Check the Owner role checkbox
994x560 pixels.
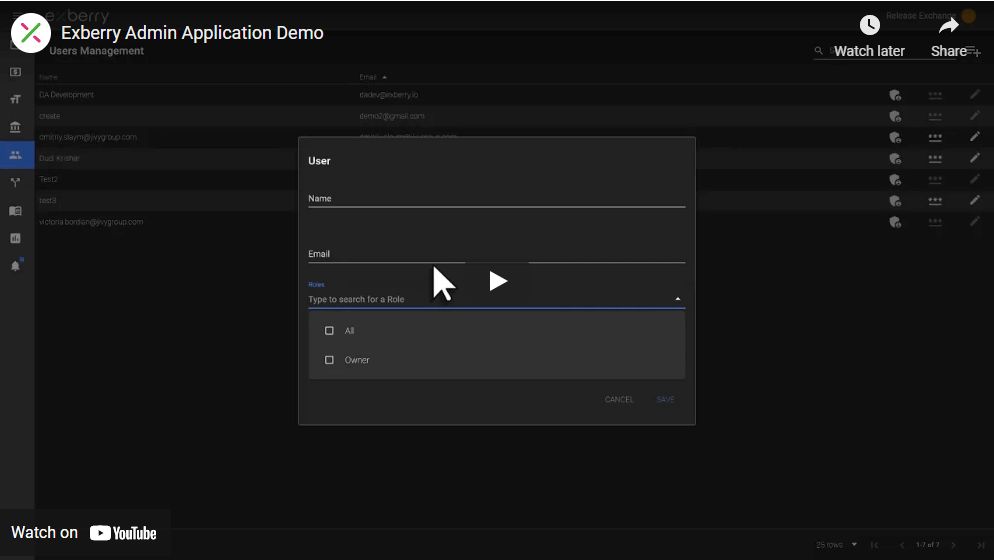329,360
